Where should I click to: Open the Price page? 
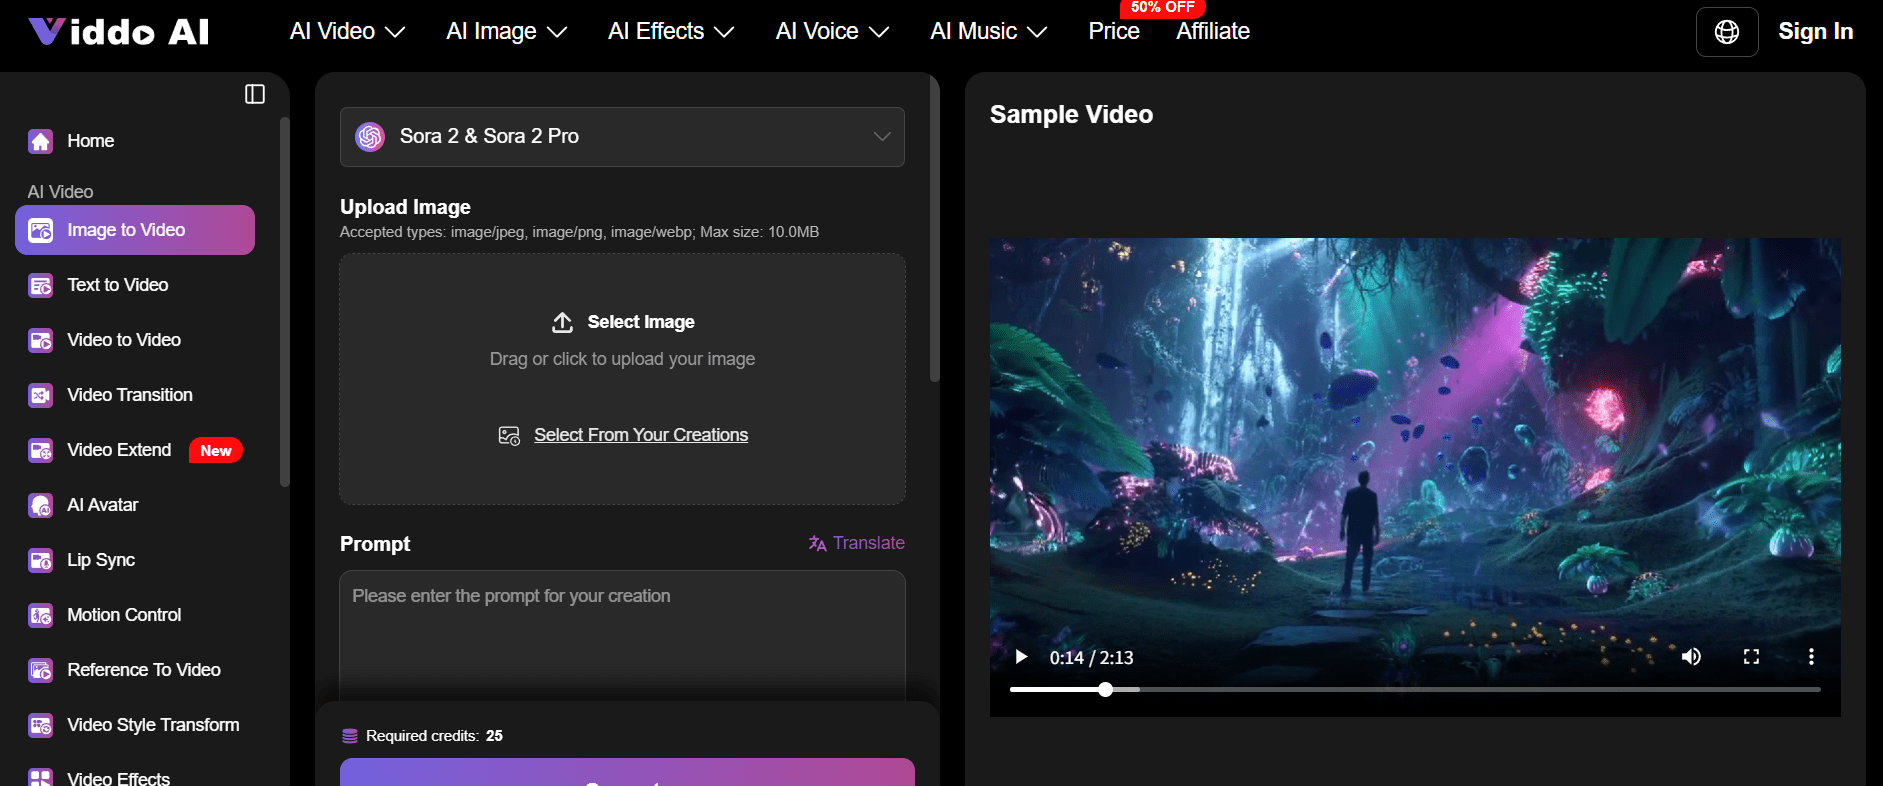(1113, 32)
